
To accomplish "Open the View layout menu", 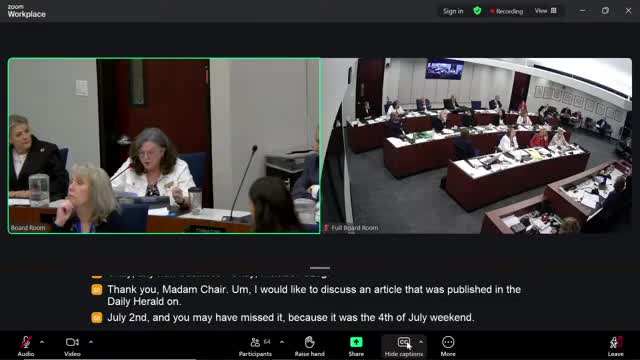I will (545, 11).
